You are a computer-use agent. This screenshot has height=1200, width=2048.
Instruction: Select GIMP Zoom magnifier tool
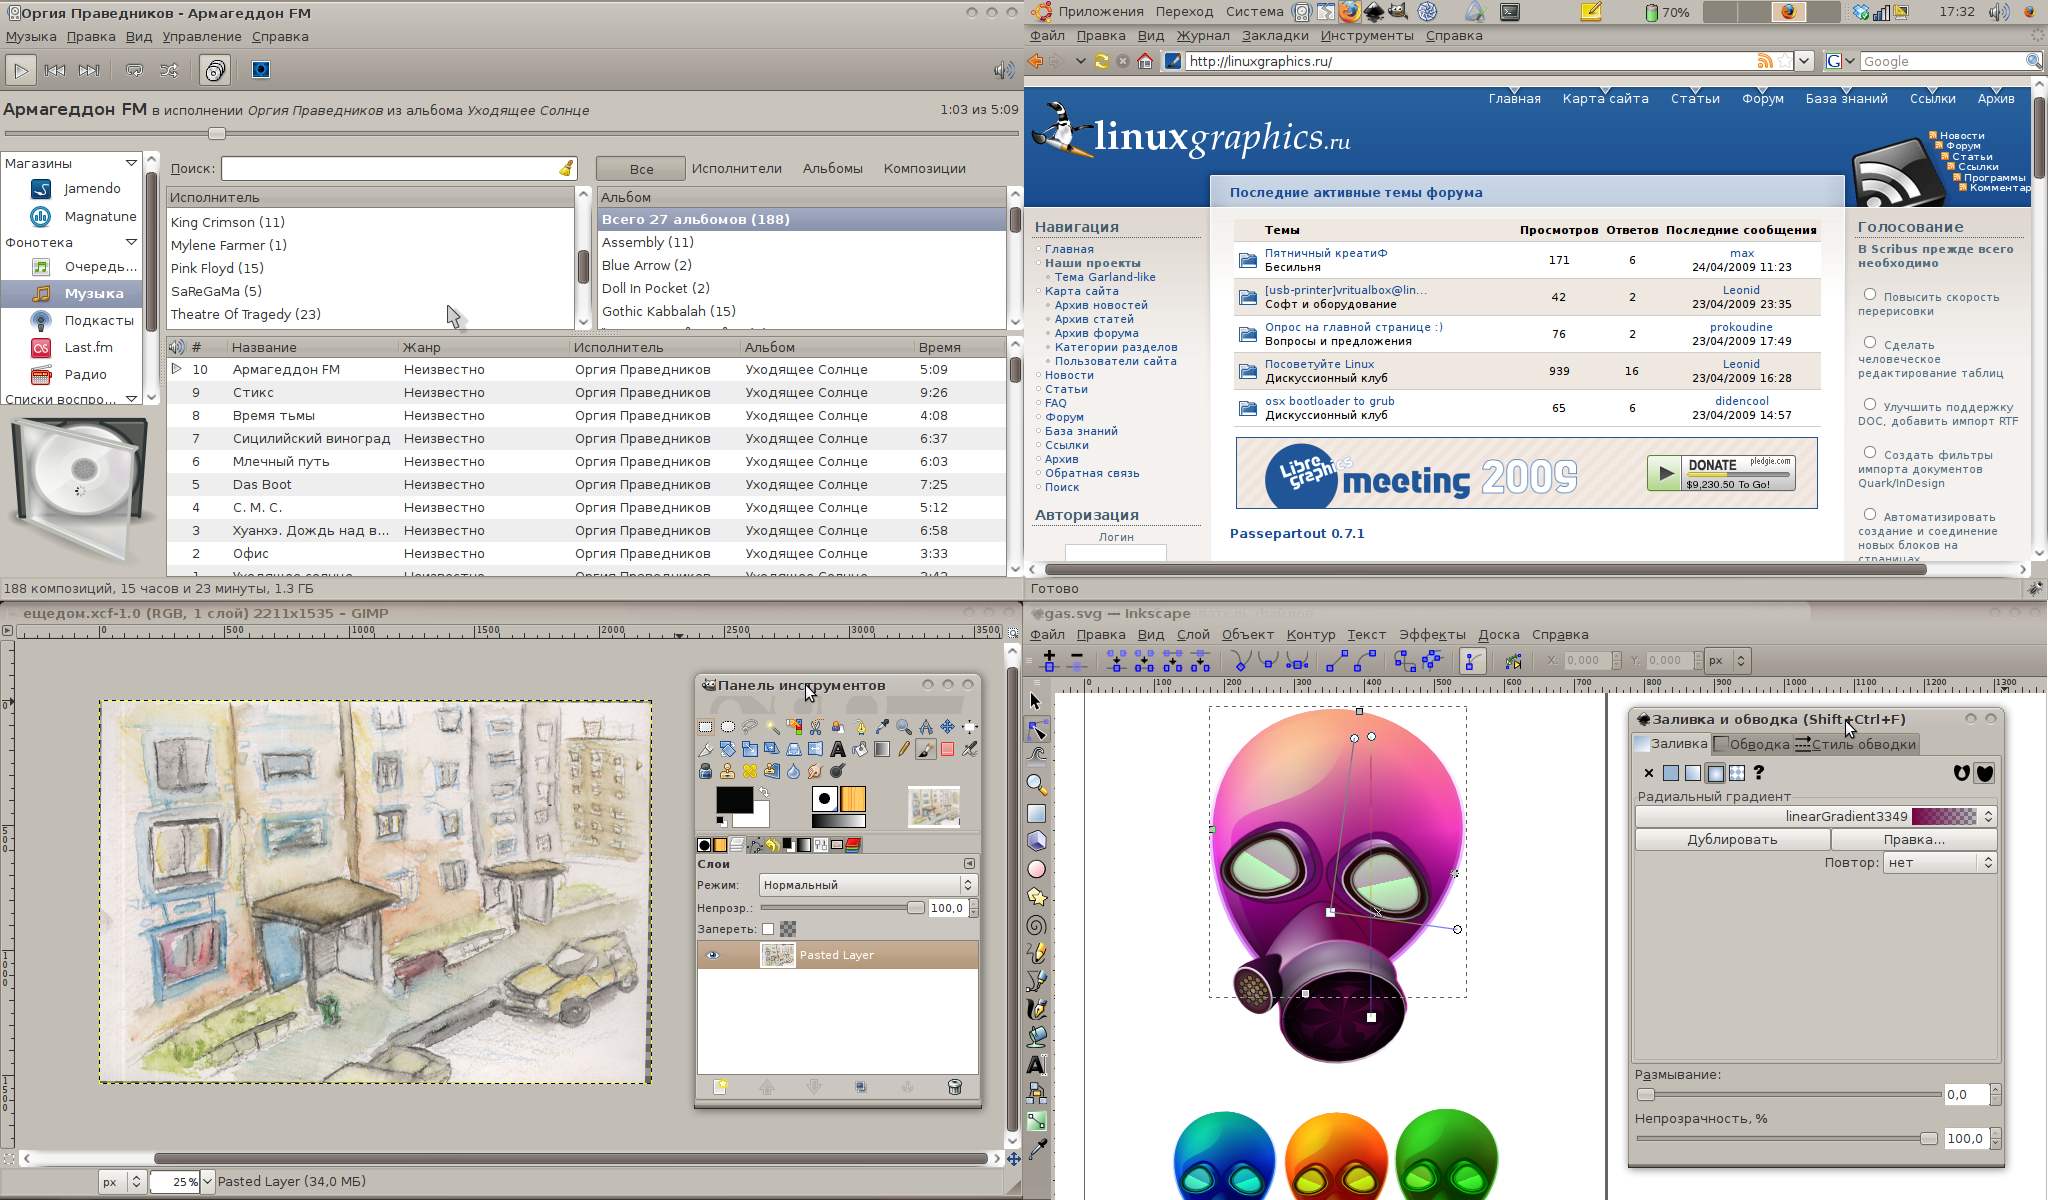point(904,727)
